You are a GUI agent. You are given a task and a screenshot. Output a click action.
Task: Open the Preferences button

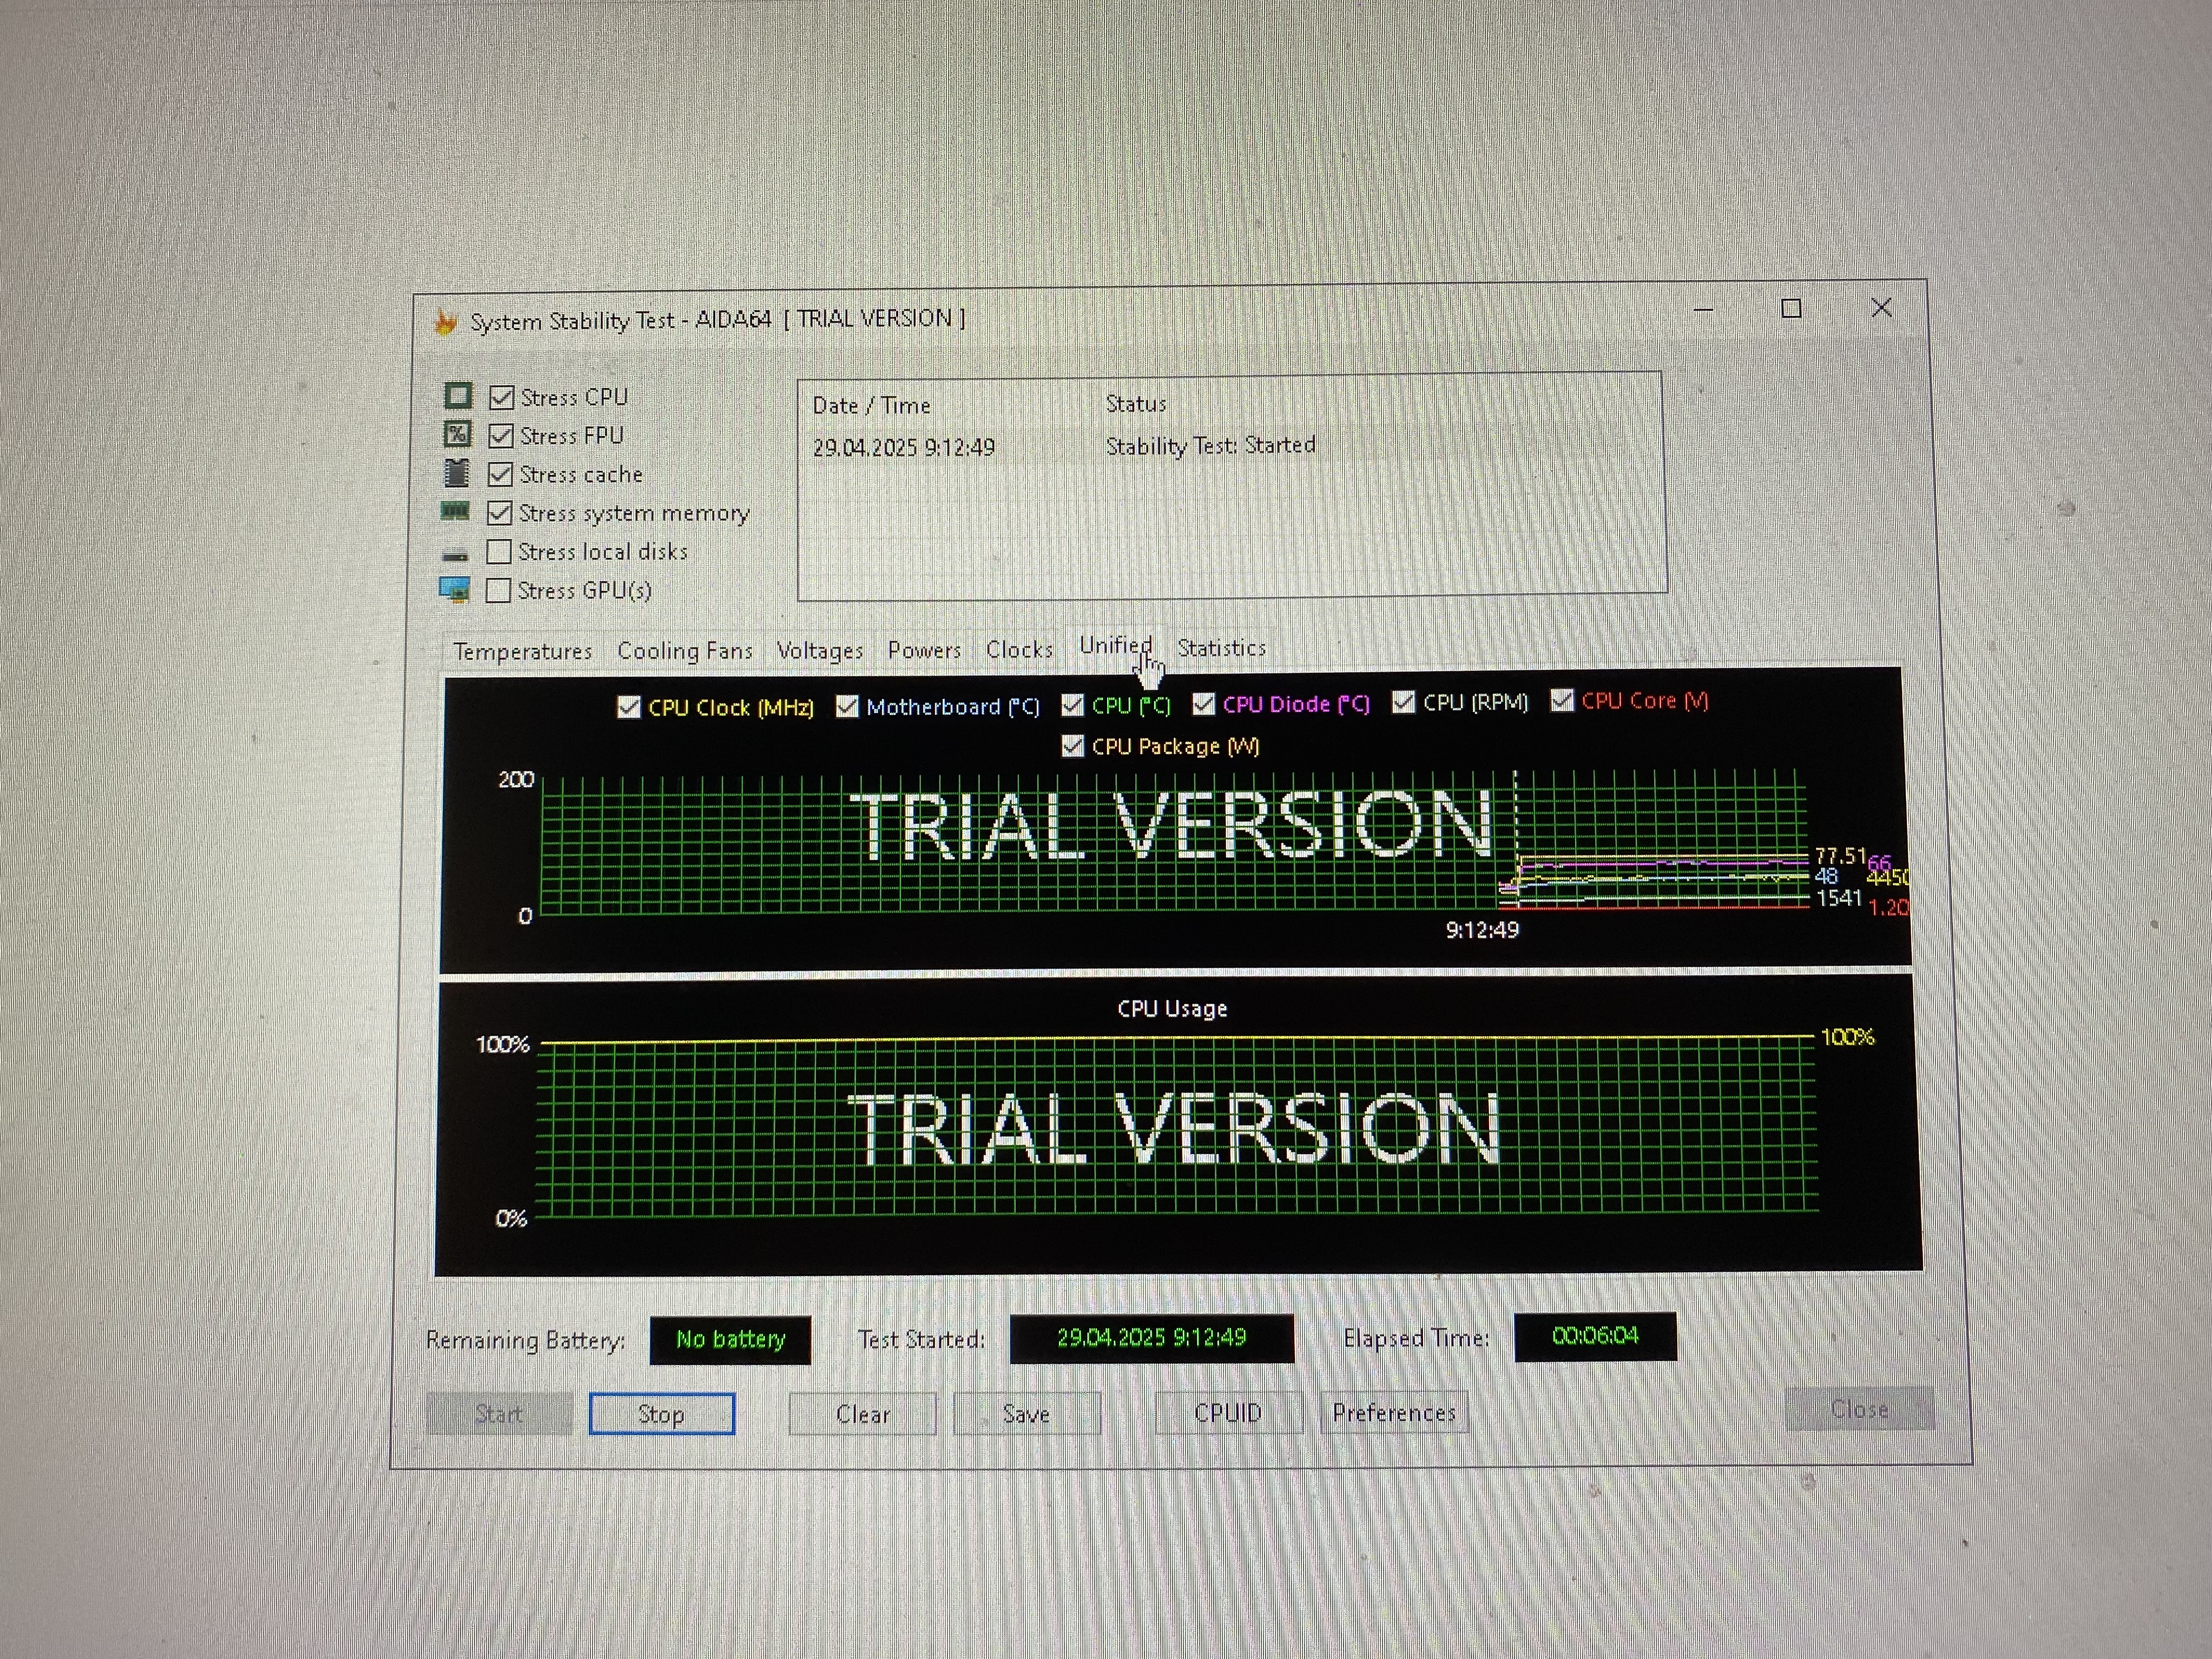pyautogui.click(x=1394, y=1412)
